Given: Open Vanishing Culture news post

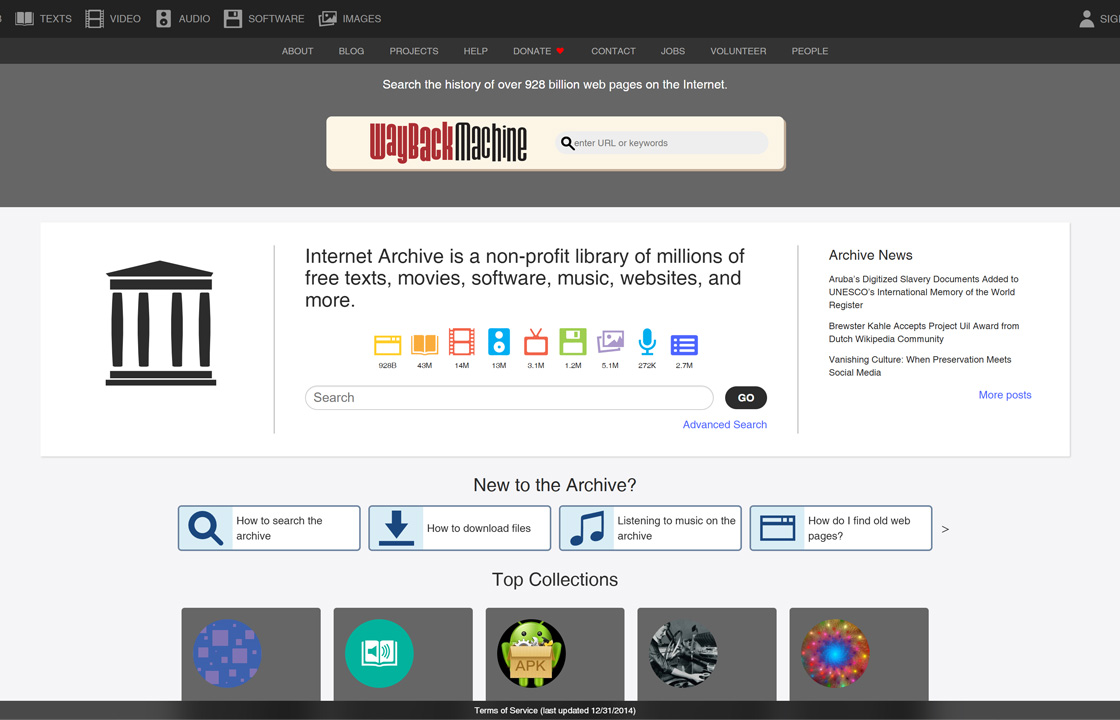Looking at the screenshot, I should [x=920, y=366].
